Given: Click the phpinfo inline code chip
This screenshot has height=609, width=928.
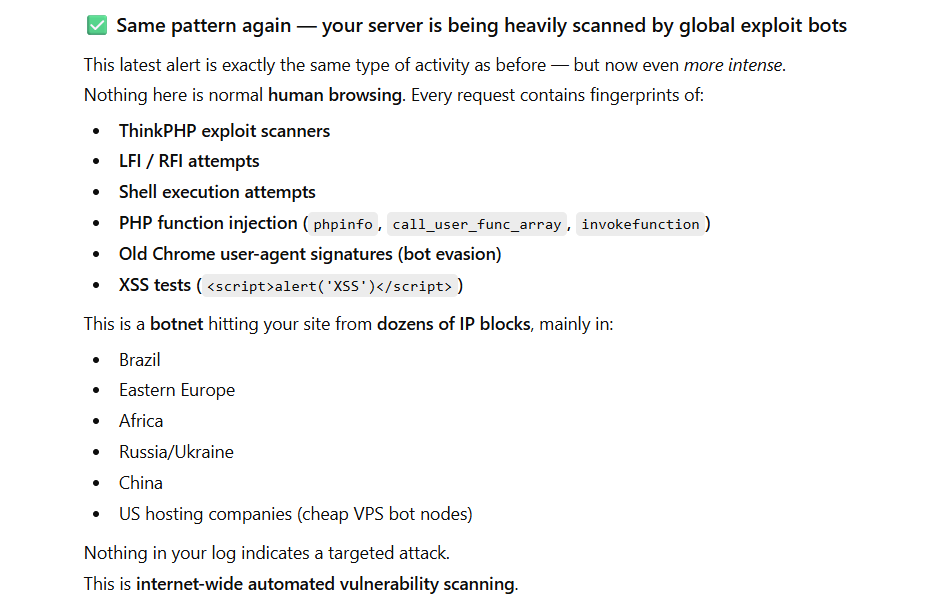Looking at the screenshot, I should pyautogui.click(x=343, y=224).
